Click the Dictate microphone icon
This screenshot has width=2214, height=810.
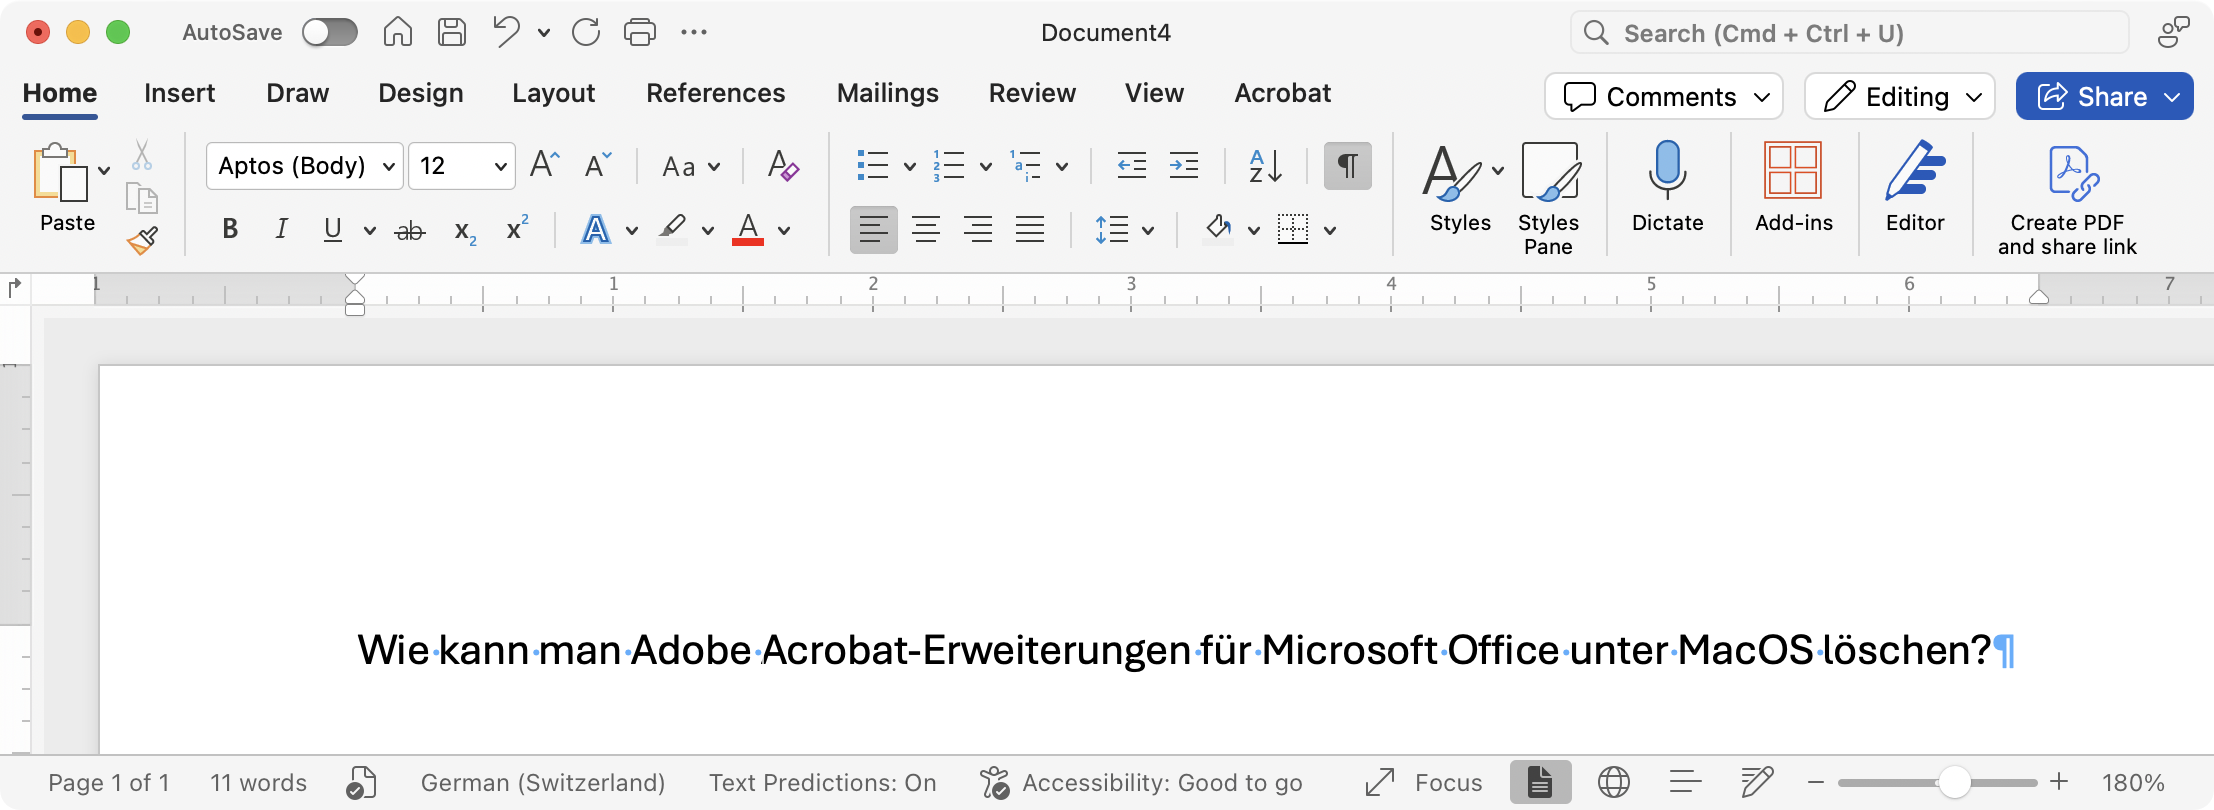[1667, 170]
